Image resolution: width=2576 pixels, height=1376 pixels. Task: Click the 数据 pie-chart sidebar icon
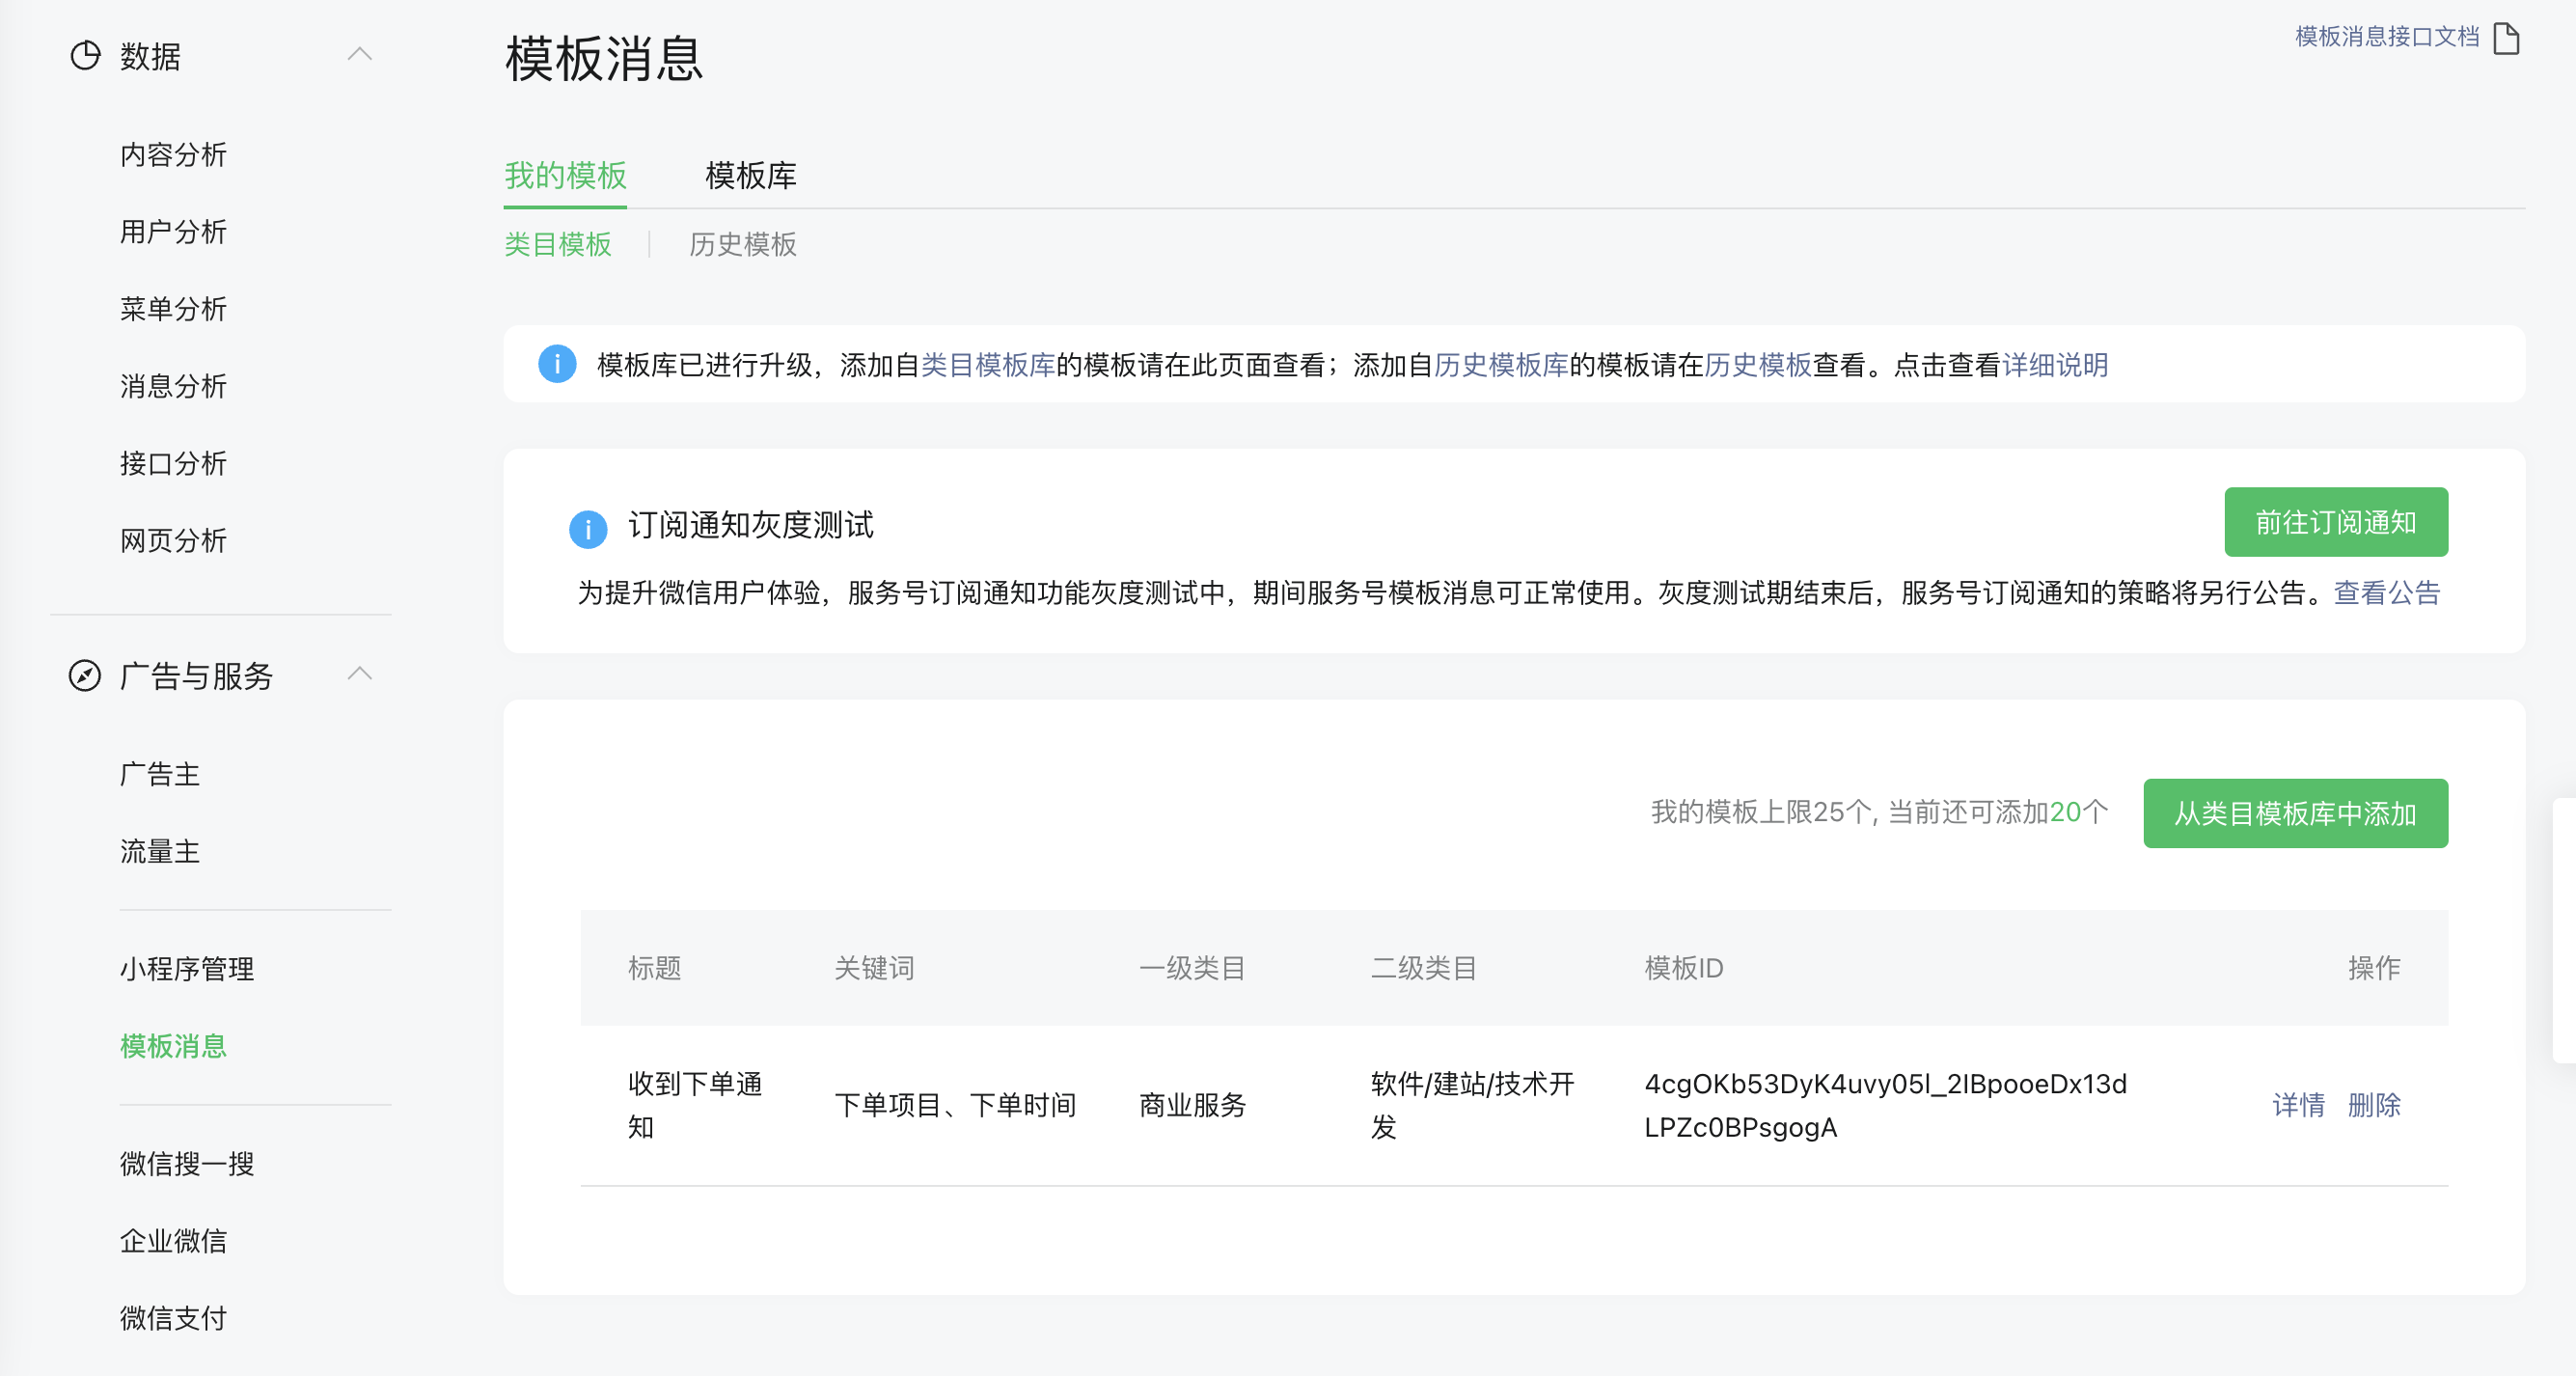[85, 55]
